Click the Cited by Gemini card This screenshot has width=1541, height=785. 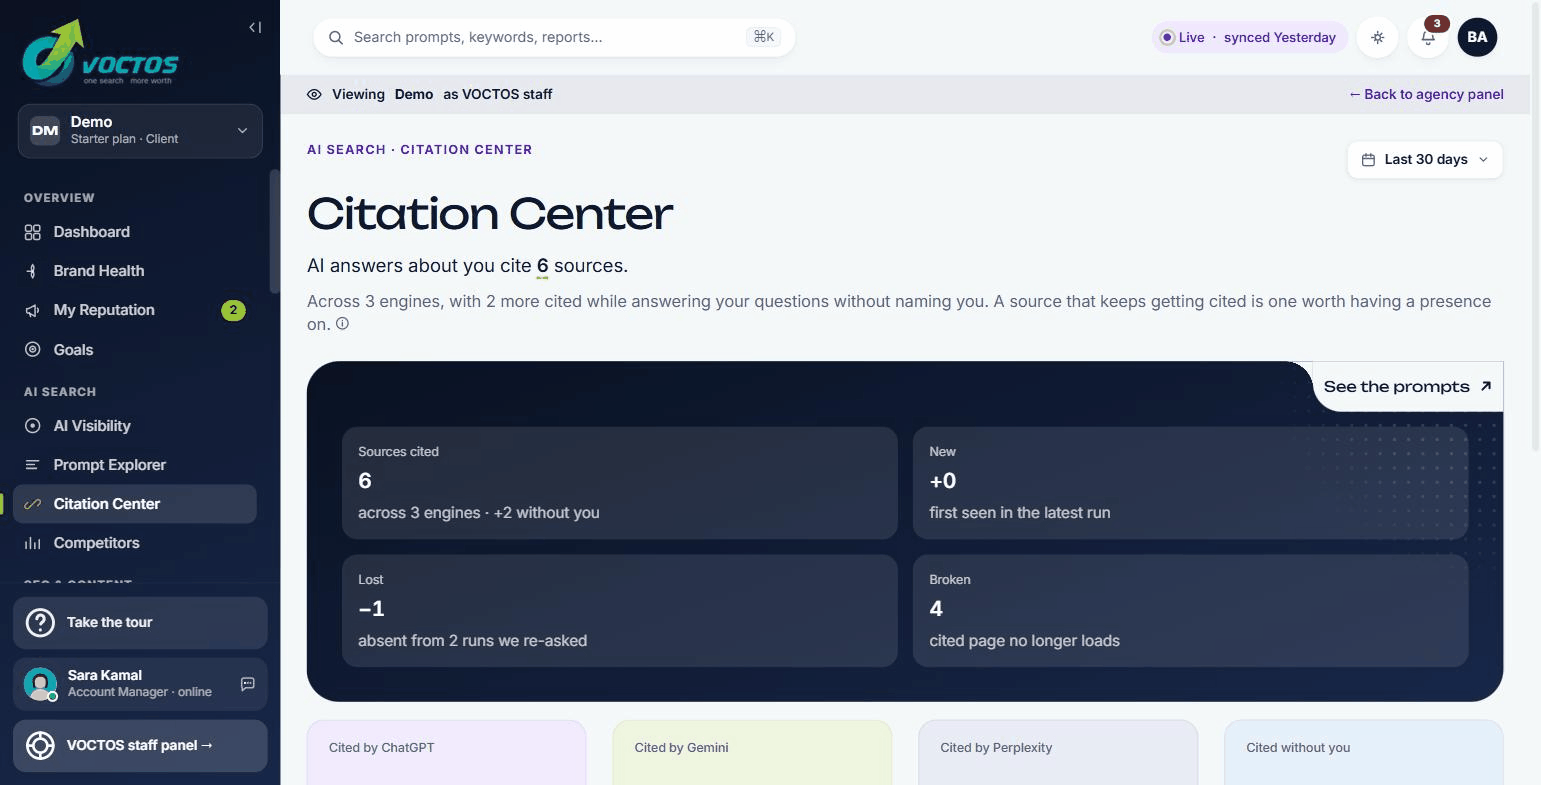[752, 752]
